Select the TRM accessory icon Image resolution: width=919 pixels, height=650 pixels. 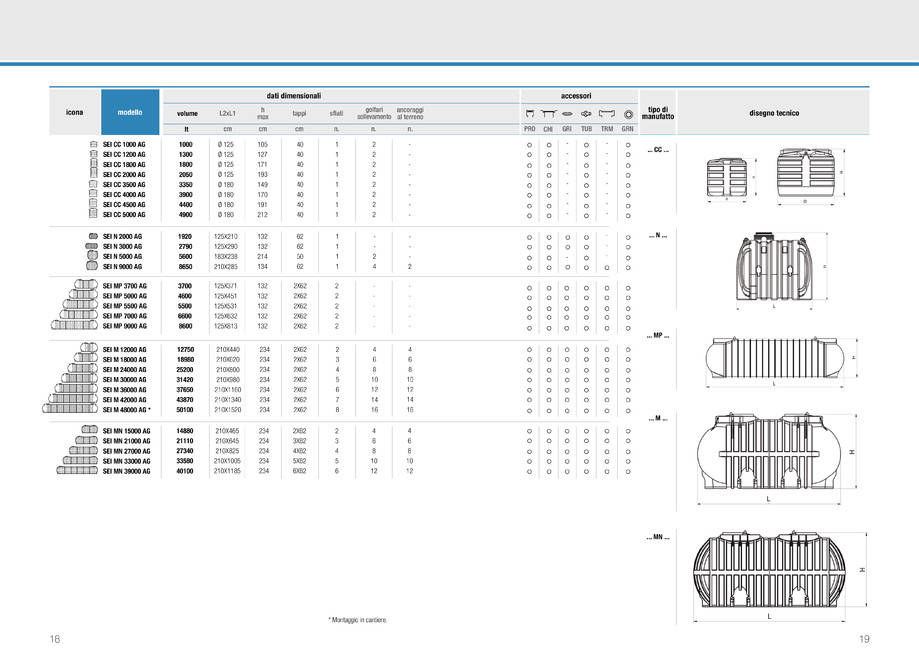607,113
